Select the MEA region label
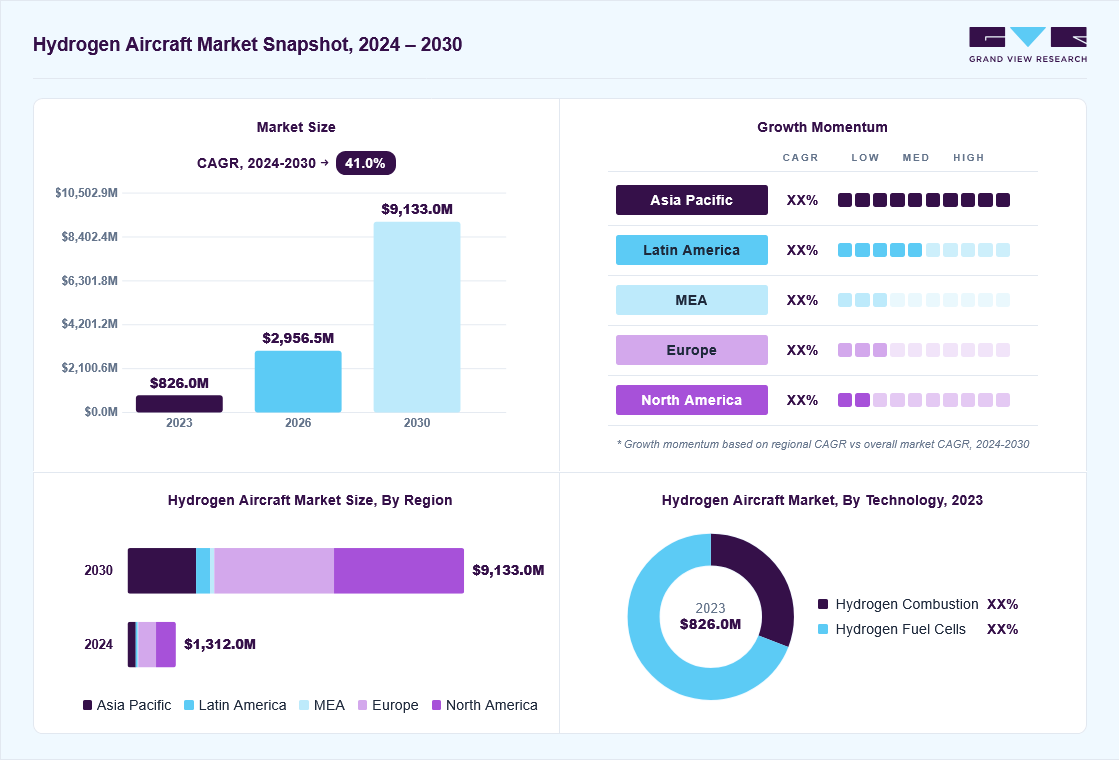 (691, 300)
